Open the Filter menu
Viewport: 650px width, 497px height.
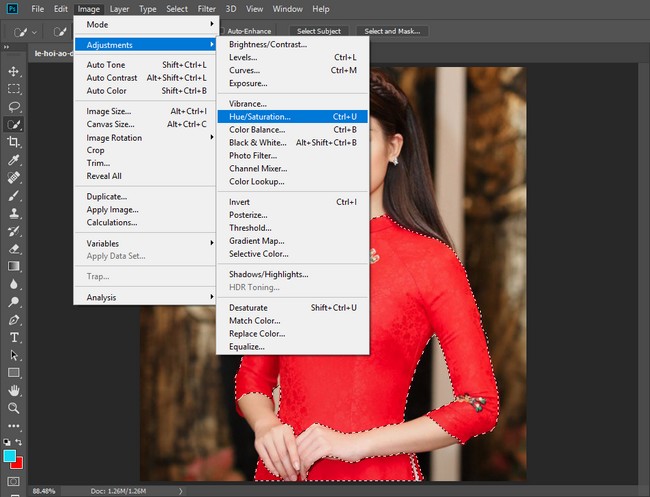pyautogui.click(x=206, y=9)
